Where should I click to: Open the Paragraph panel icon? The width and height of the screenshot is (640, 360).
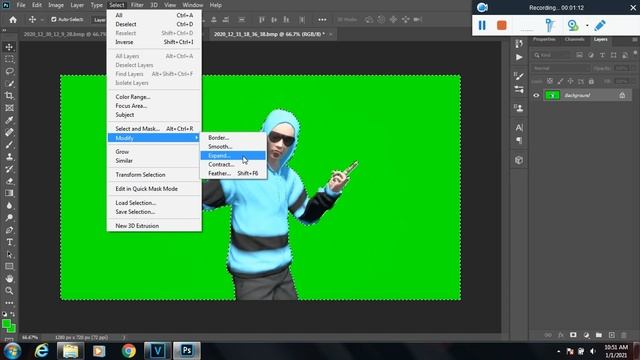[519, 140]
